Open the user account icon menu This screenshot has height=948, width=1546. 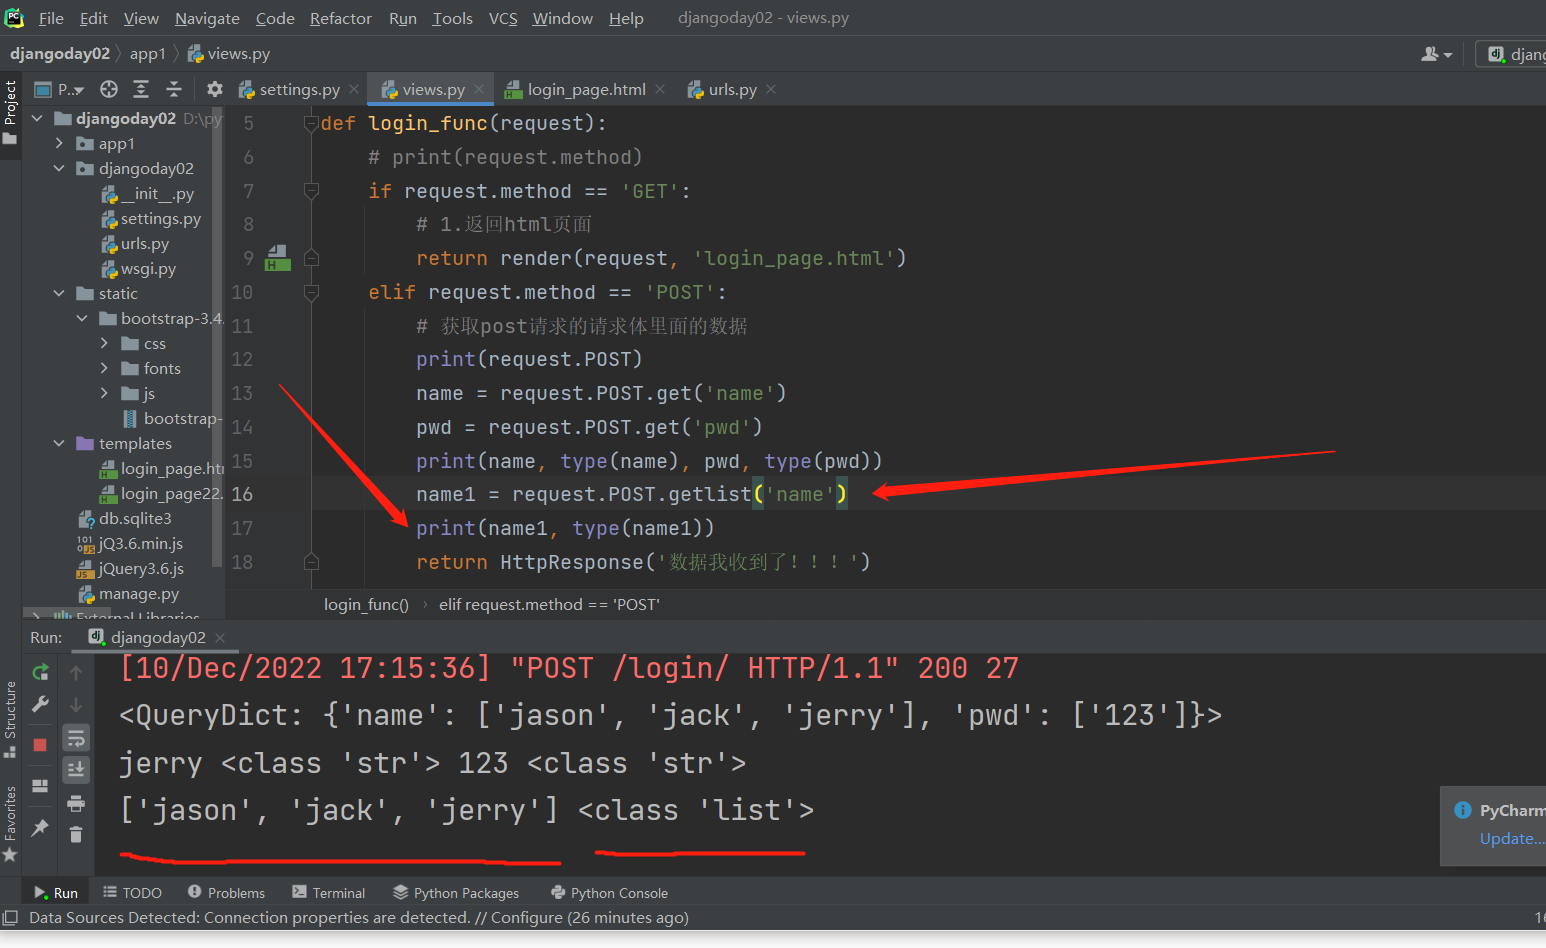[x=1436, y=54]
